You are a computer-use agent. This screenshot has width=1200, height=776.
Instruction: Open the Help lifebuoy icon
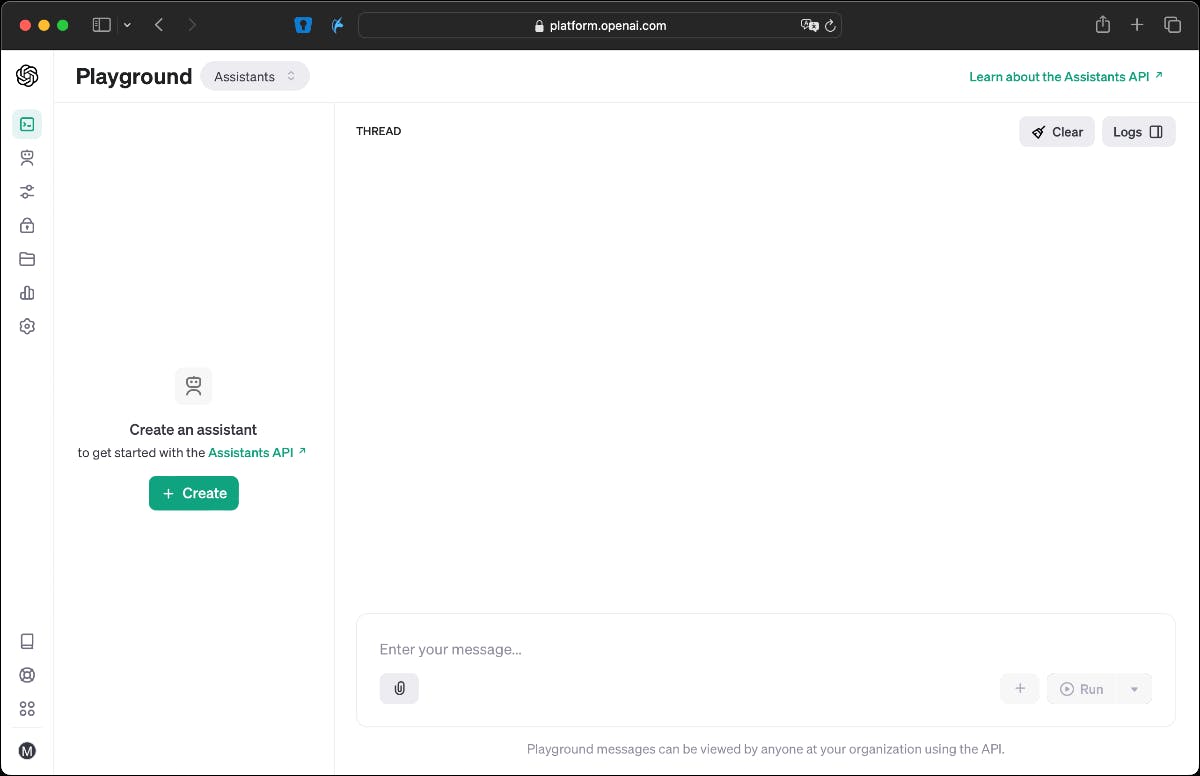(27, 675)
